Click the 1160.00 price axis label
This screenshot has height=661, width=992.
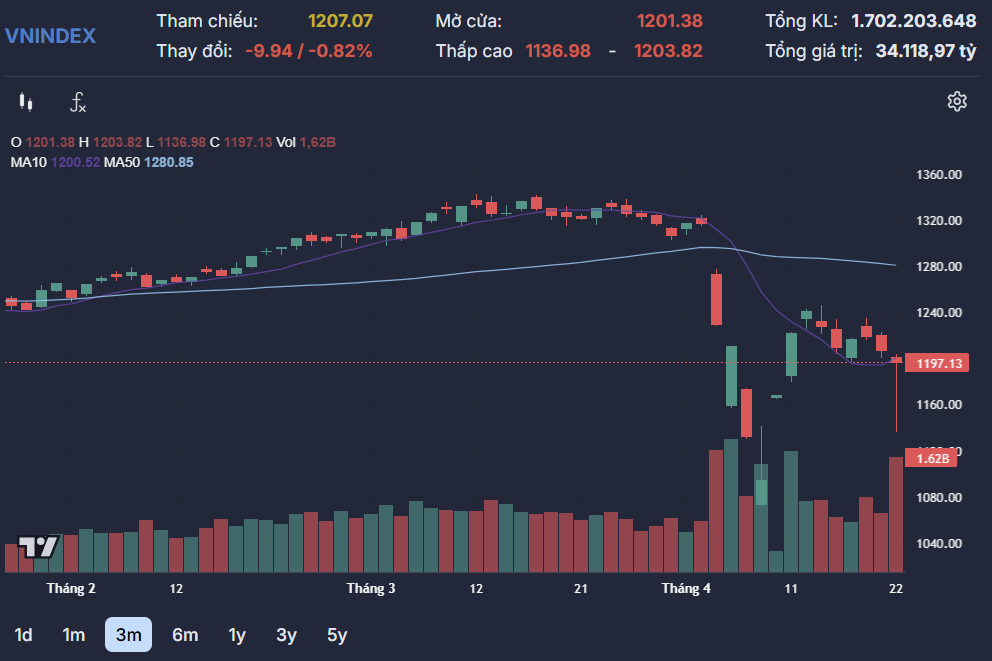(x=939, y=405)
